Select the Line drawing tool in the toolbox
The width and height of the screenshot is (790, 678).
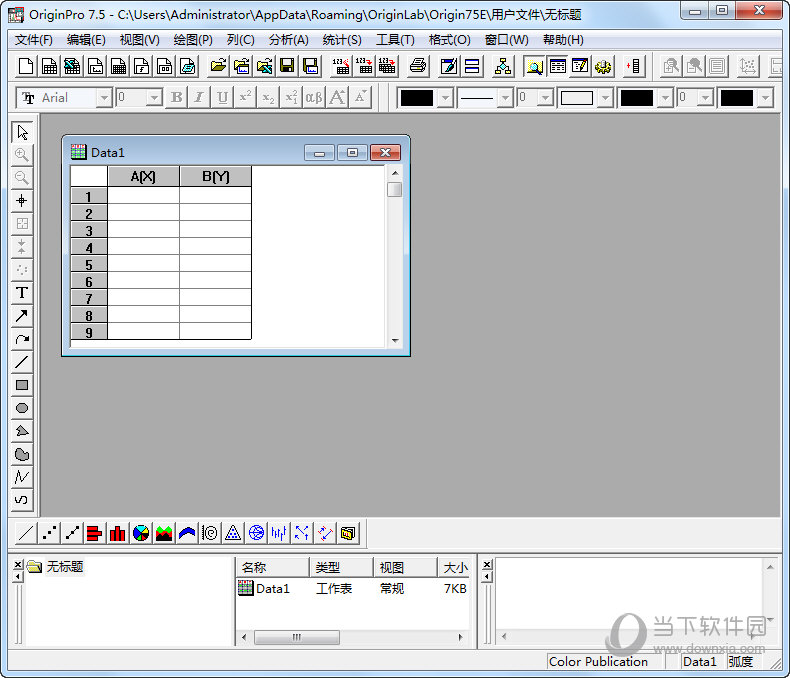coord(22,362)
